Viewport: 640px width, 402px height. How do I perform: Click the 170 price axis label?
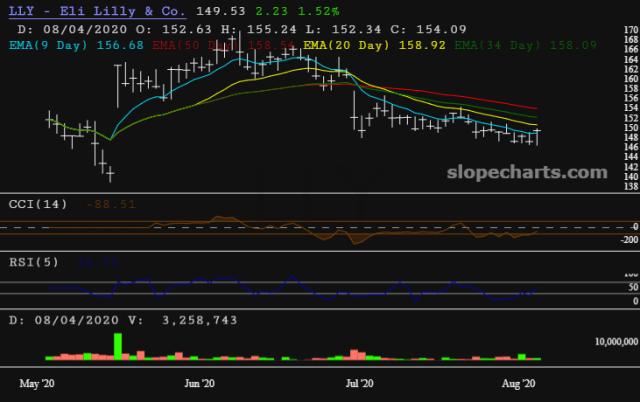(x=629, y=32)
